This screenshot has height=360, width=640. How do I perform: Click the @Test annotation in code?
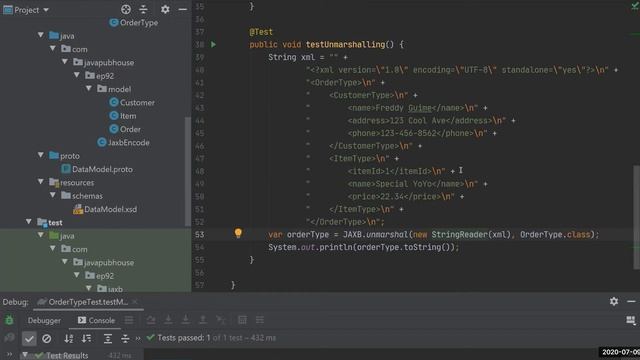pyautogui.click(x=261, y=32)
